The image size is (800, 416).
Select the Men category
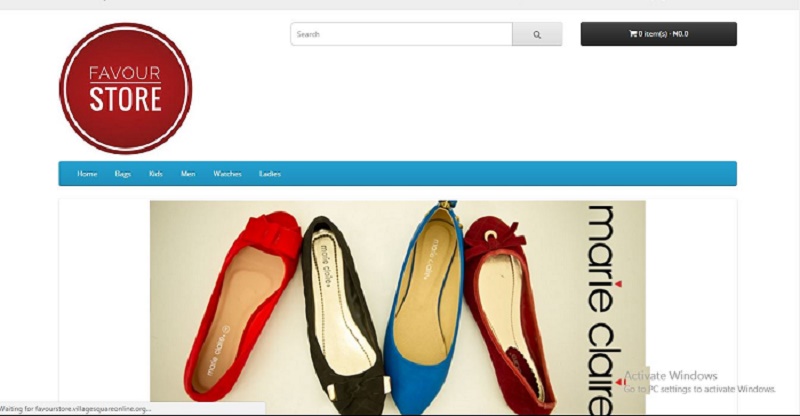[188, 174]
